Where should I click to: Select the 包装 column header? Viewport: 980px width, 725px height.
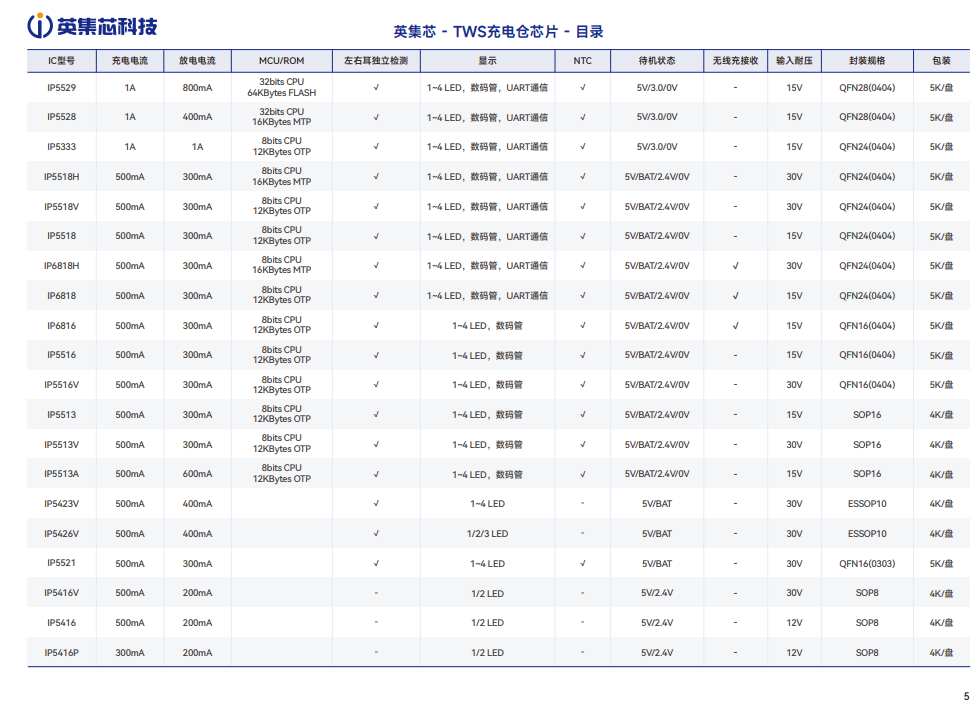click(941, 61)
